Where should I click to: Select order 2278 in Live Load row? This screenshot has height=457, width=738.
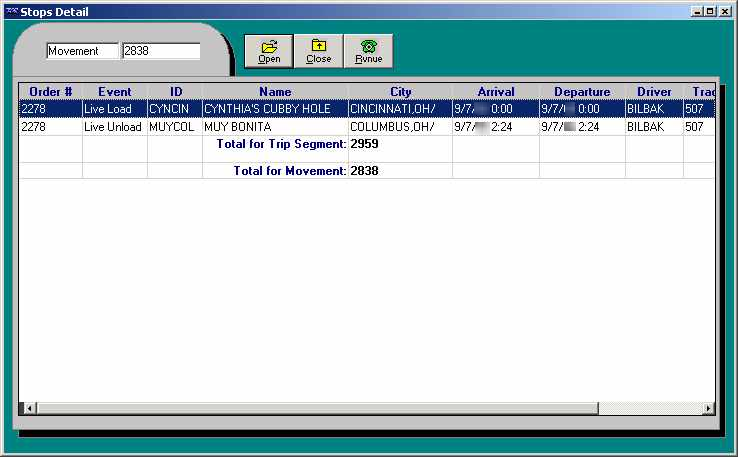(51, 109)
